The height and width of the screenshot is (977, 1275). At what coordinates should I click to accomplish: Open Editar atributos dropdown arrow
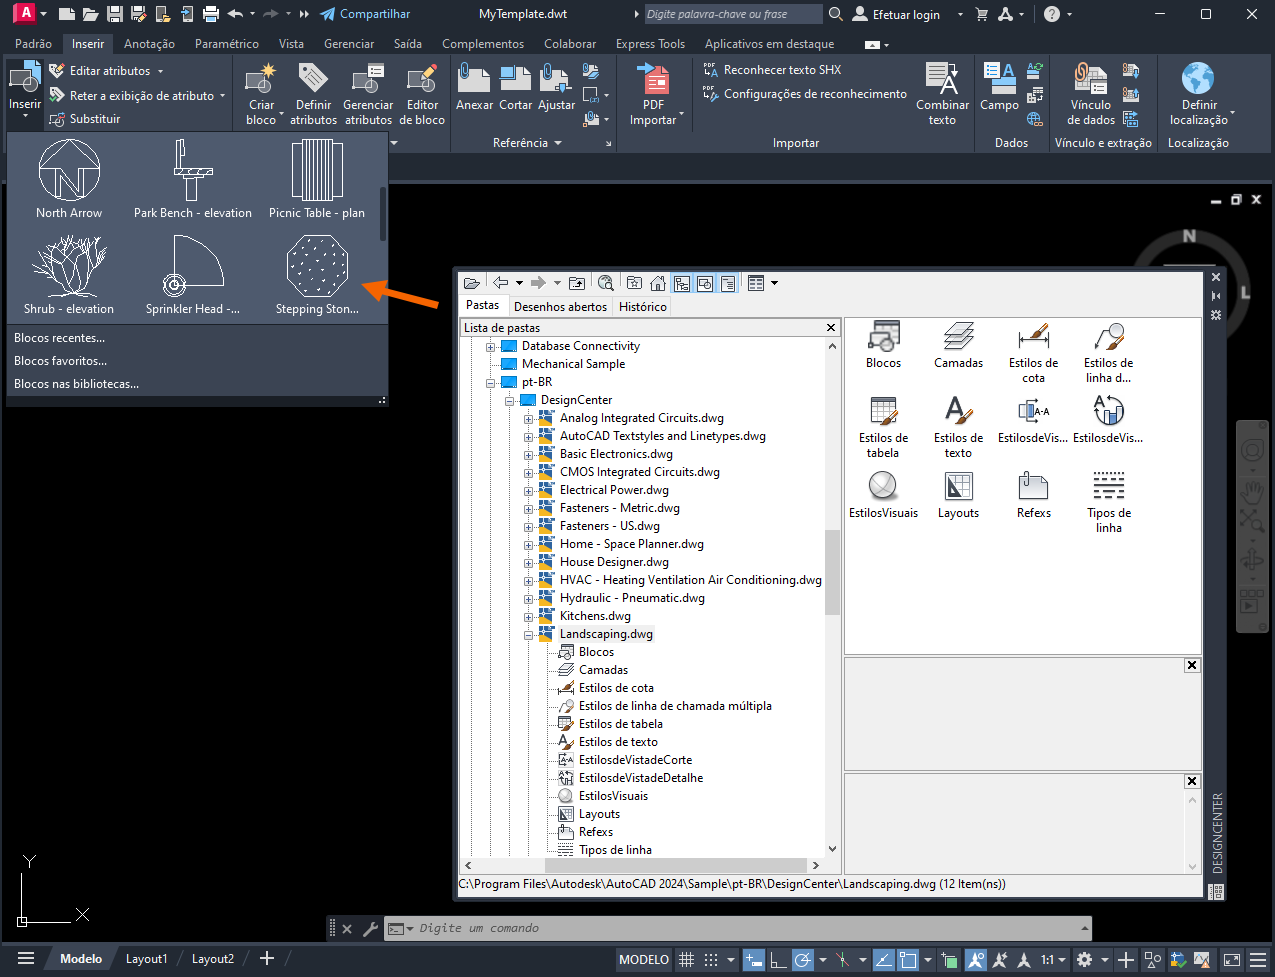(x=160, y=71)
